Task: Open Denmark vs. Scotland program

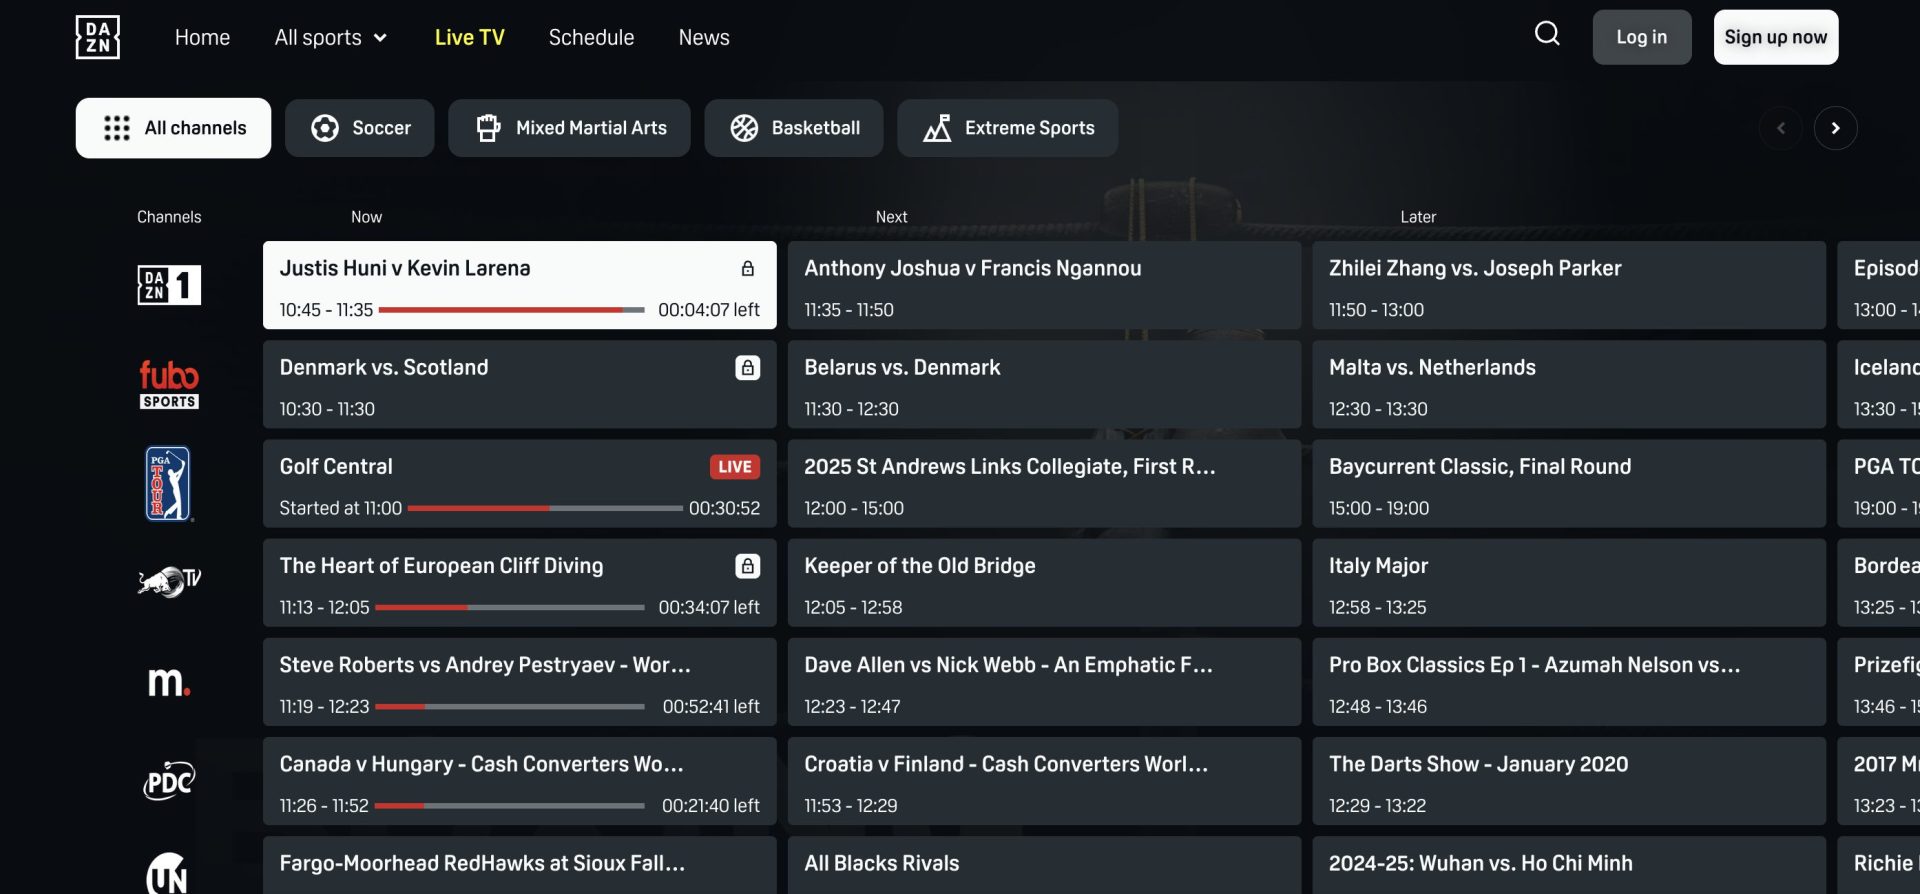Action: [519, 384]
